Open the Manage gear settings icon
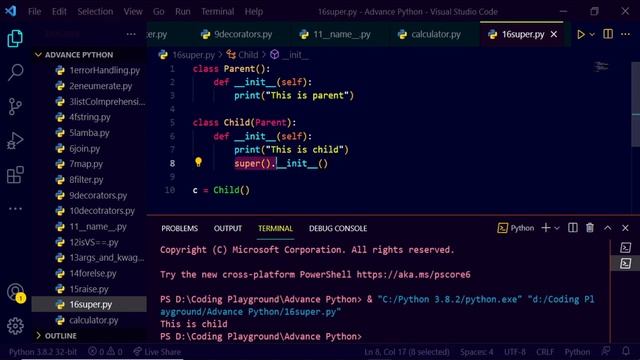 [x=15, y=326]
